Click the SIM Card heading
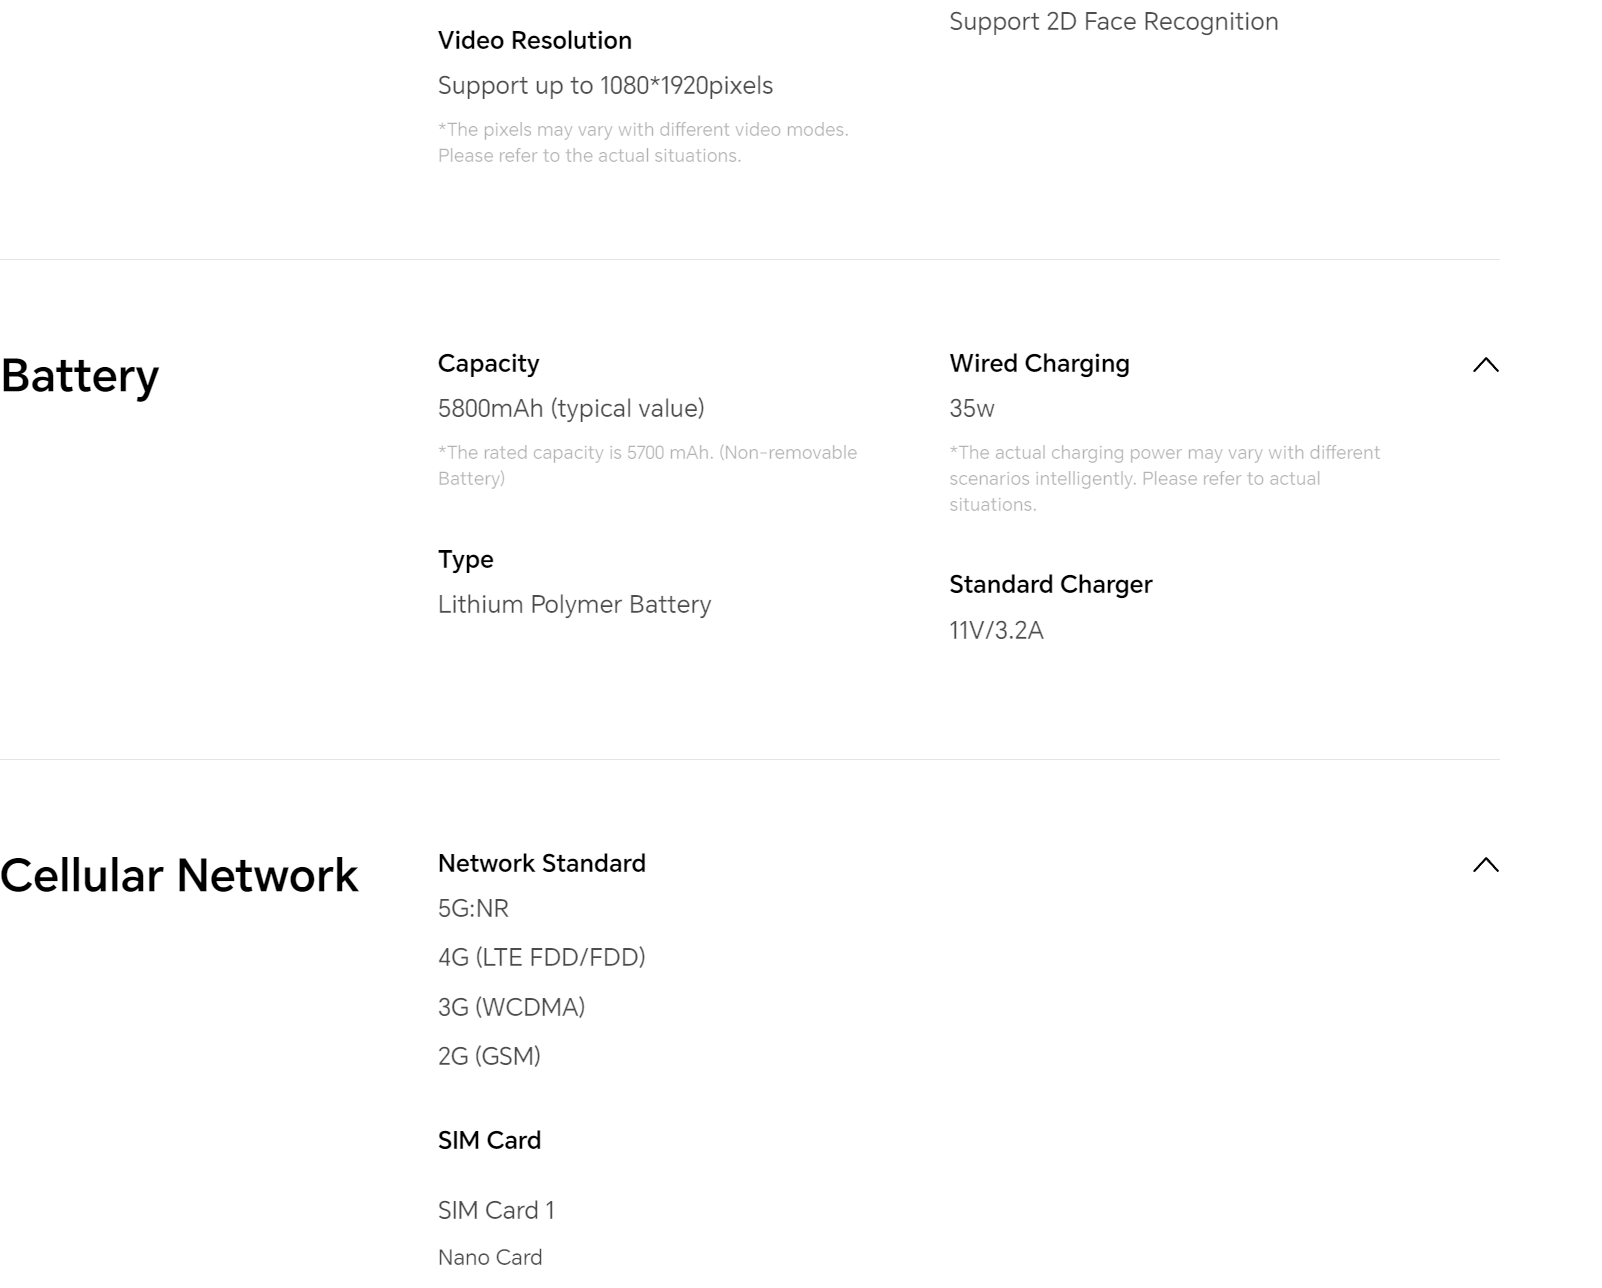 tap(489, 1141)
